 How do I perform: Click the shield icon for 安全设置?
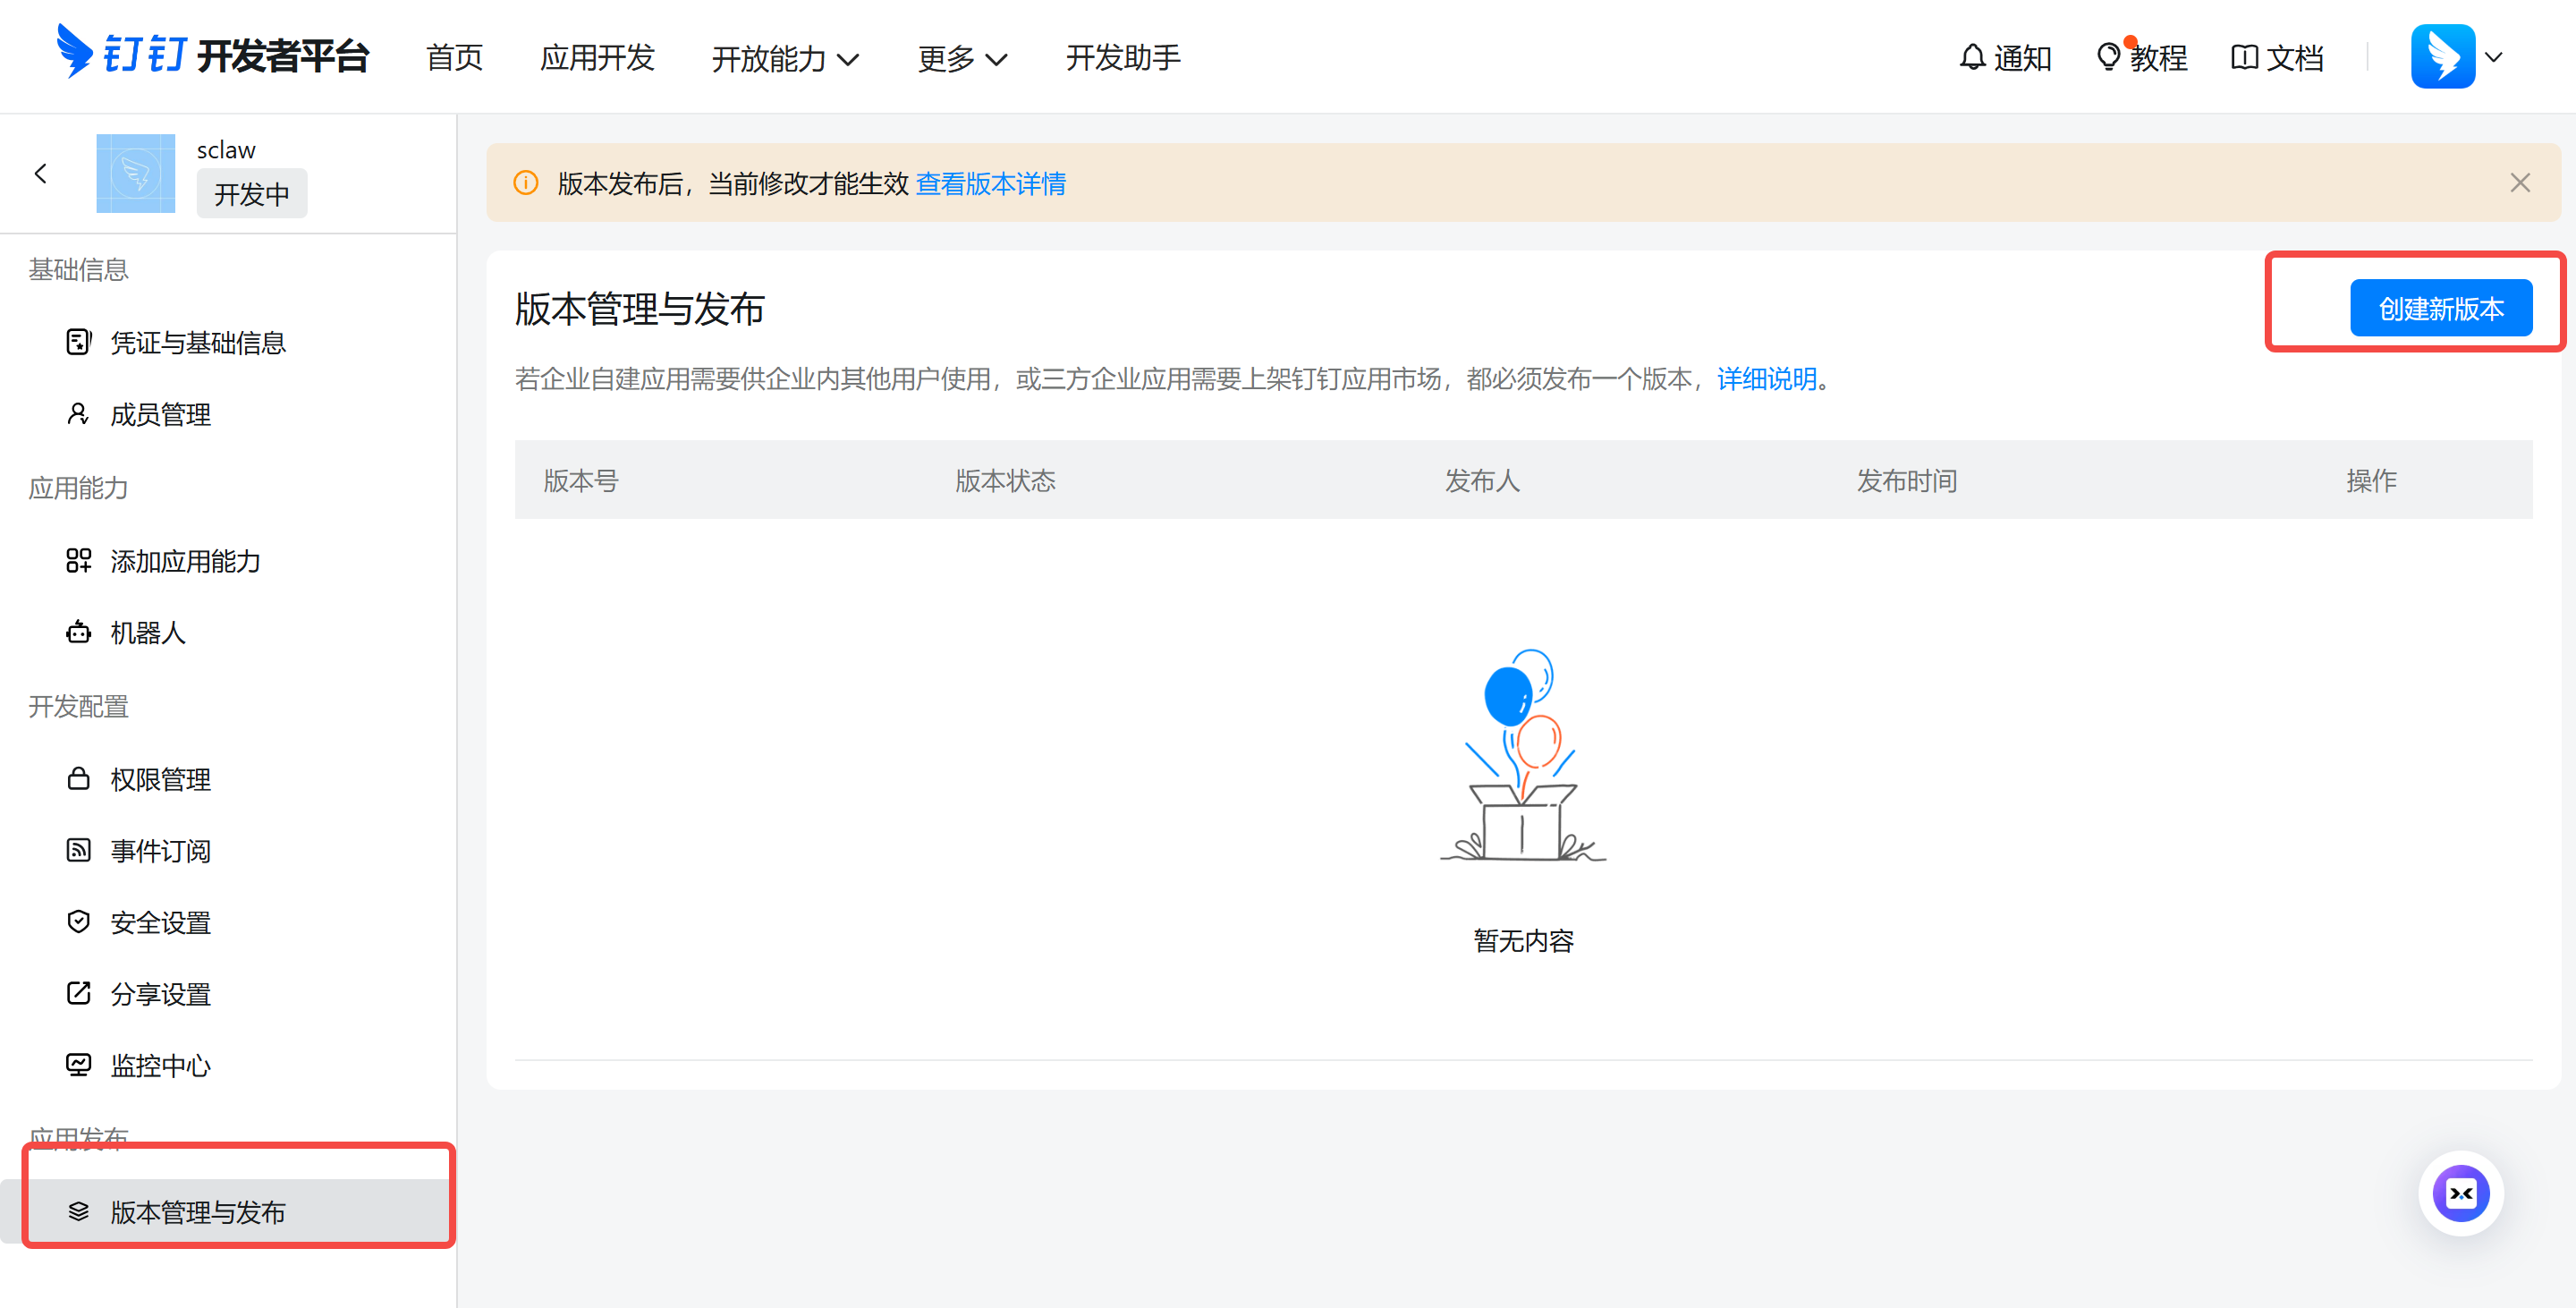click(x=78, y=921)
